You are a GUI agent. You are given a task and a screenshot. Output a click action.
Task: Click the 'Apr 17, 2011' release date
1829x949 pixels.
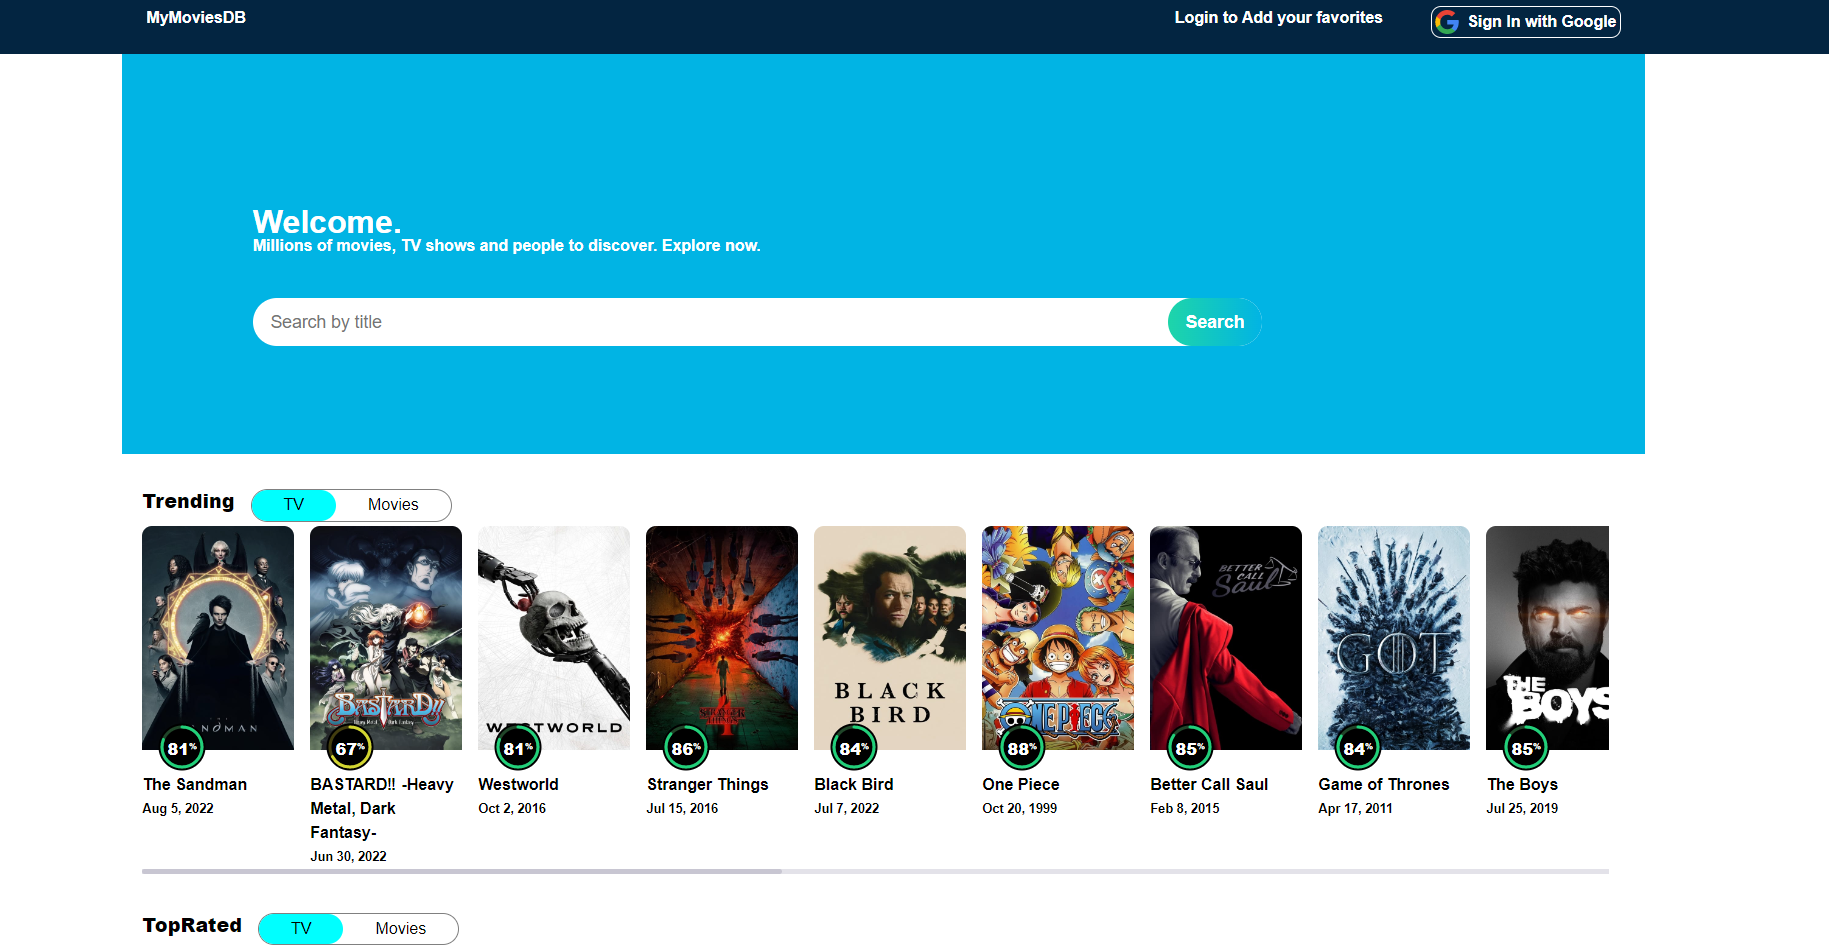tap(1355, 809)
